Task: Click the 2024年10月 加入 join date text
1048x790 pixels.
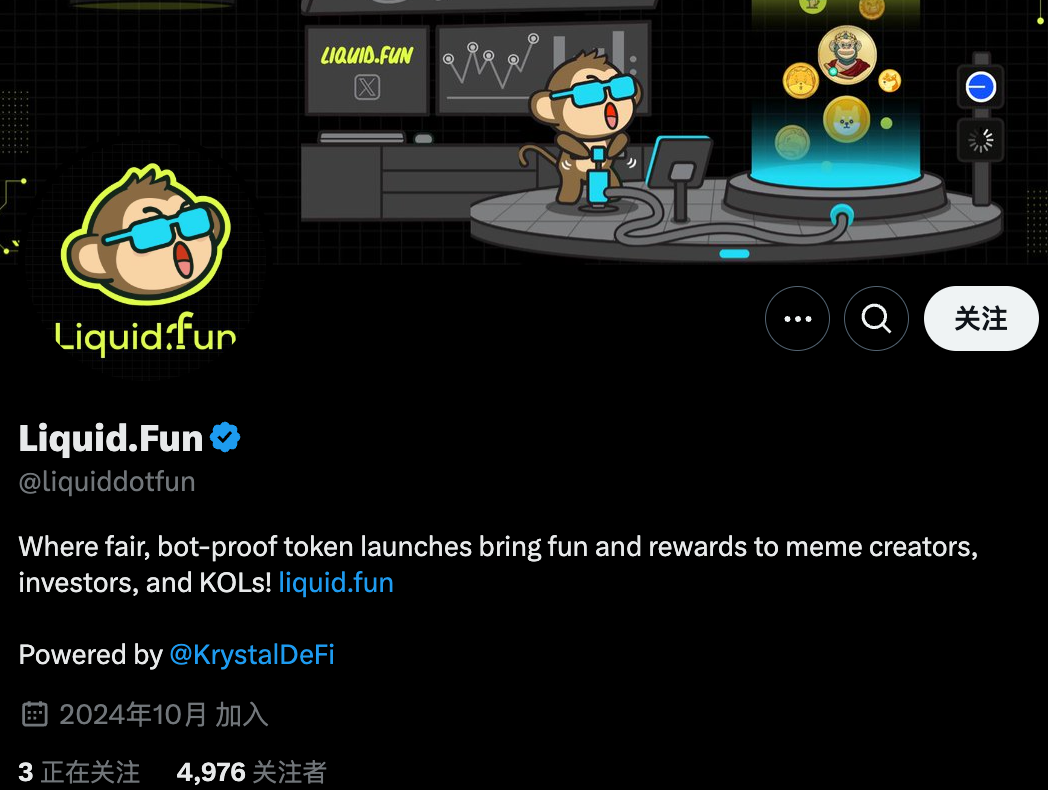Action: click(x=164, y=714)
